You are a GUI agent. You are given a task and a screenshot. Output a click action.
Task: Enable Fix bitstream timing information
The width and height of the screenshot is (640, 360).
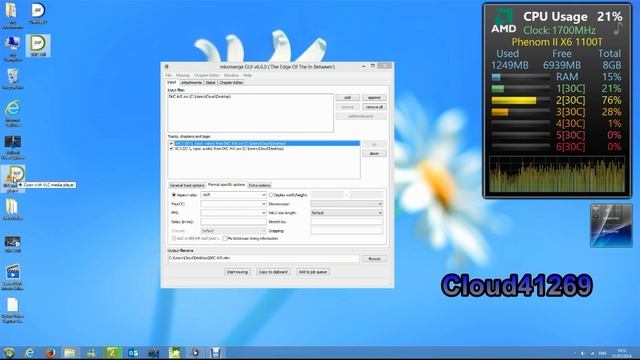coord(224,238)
